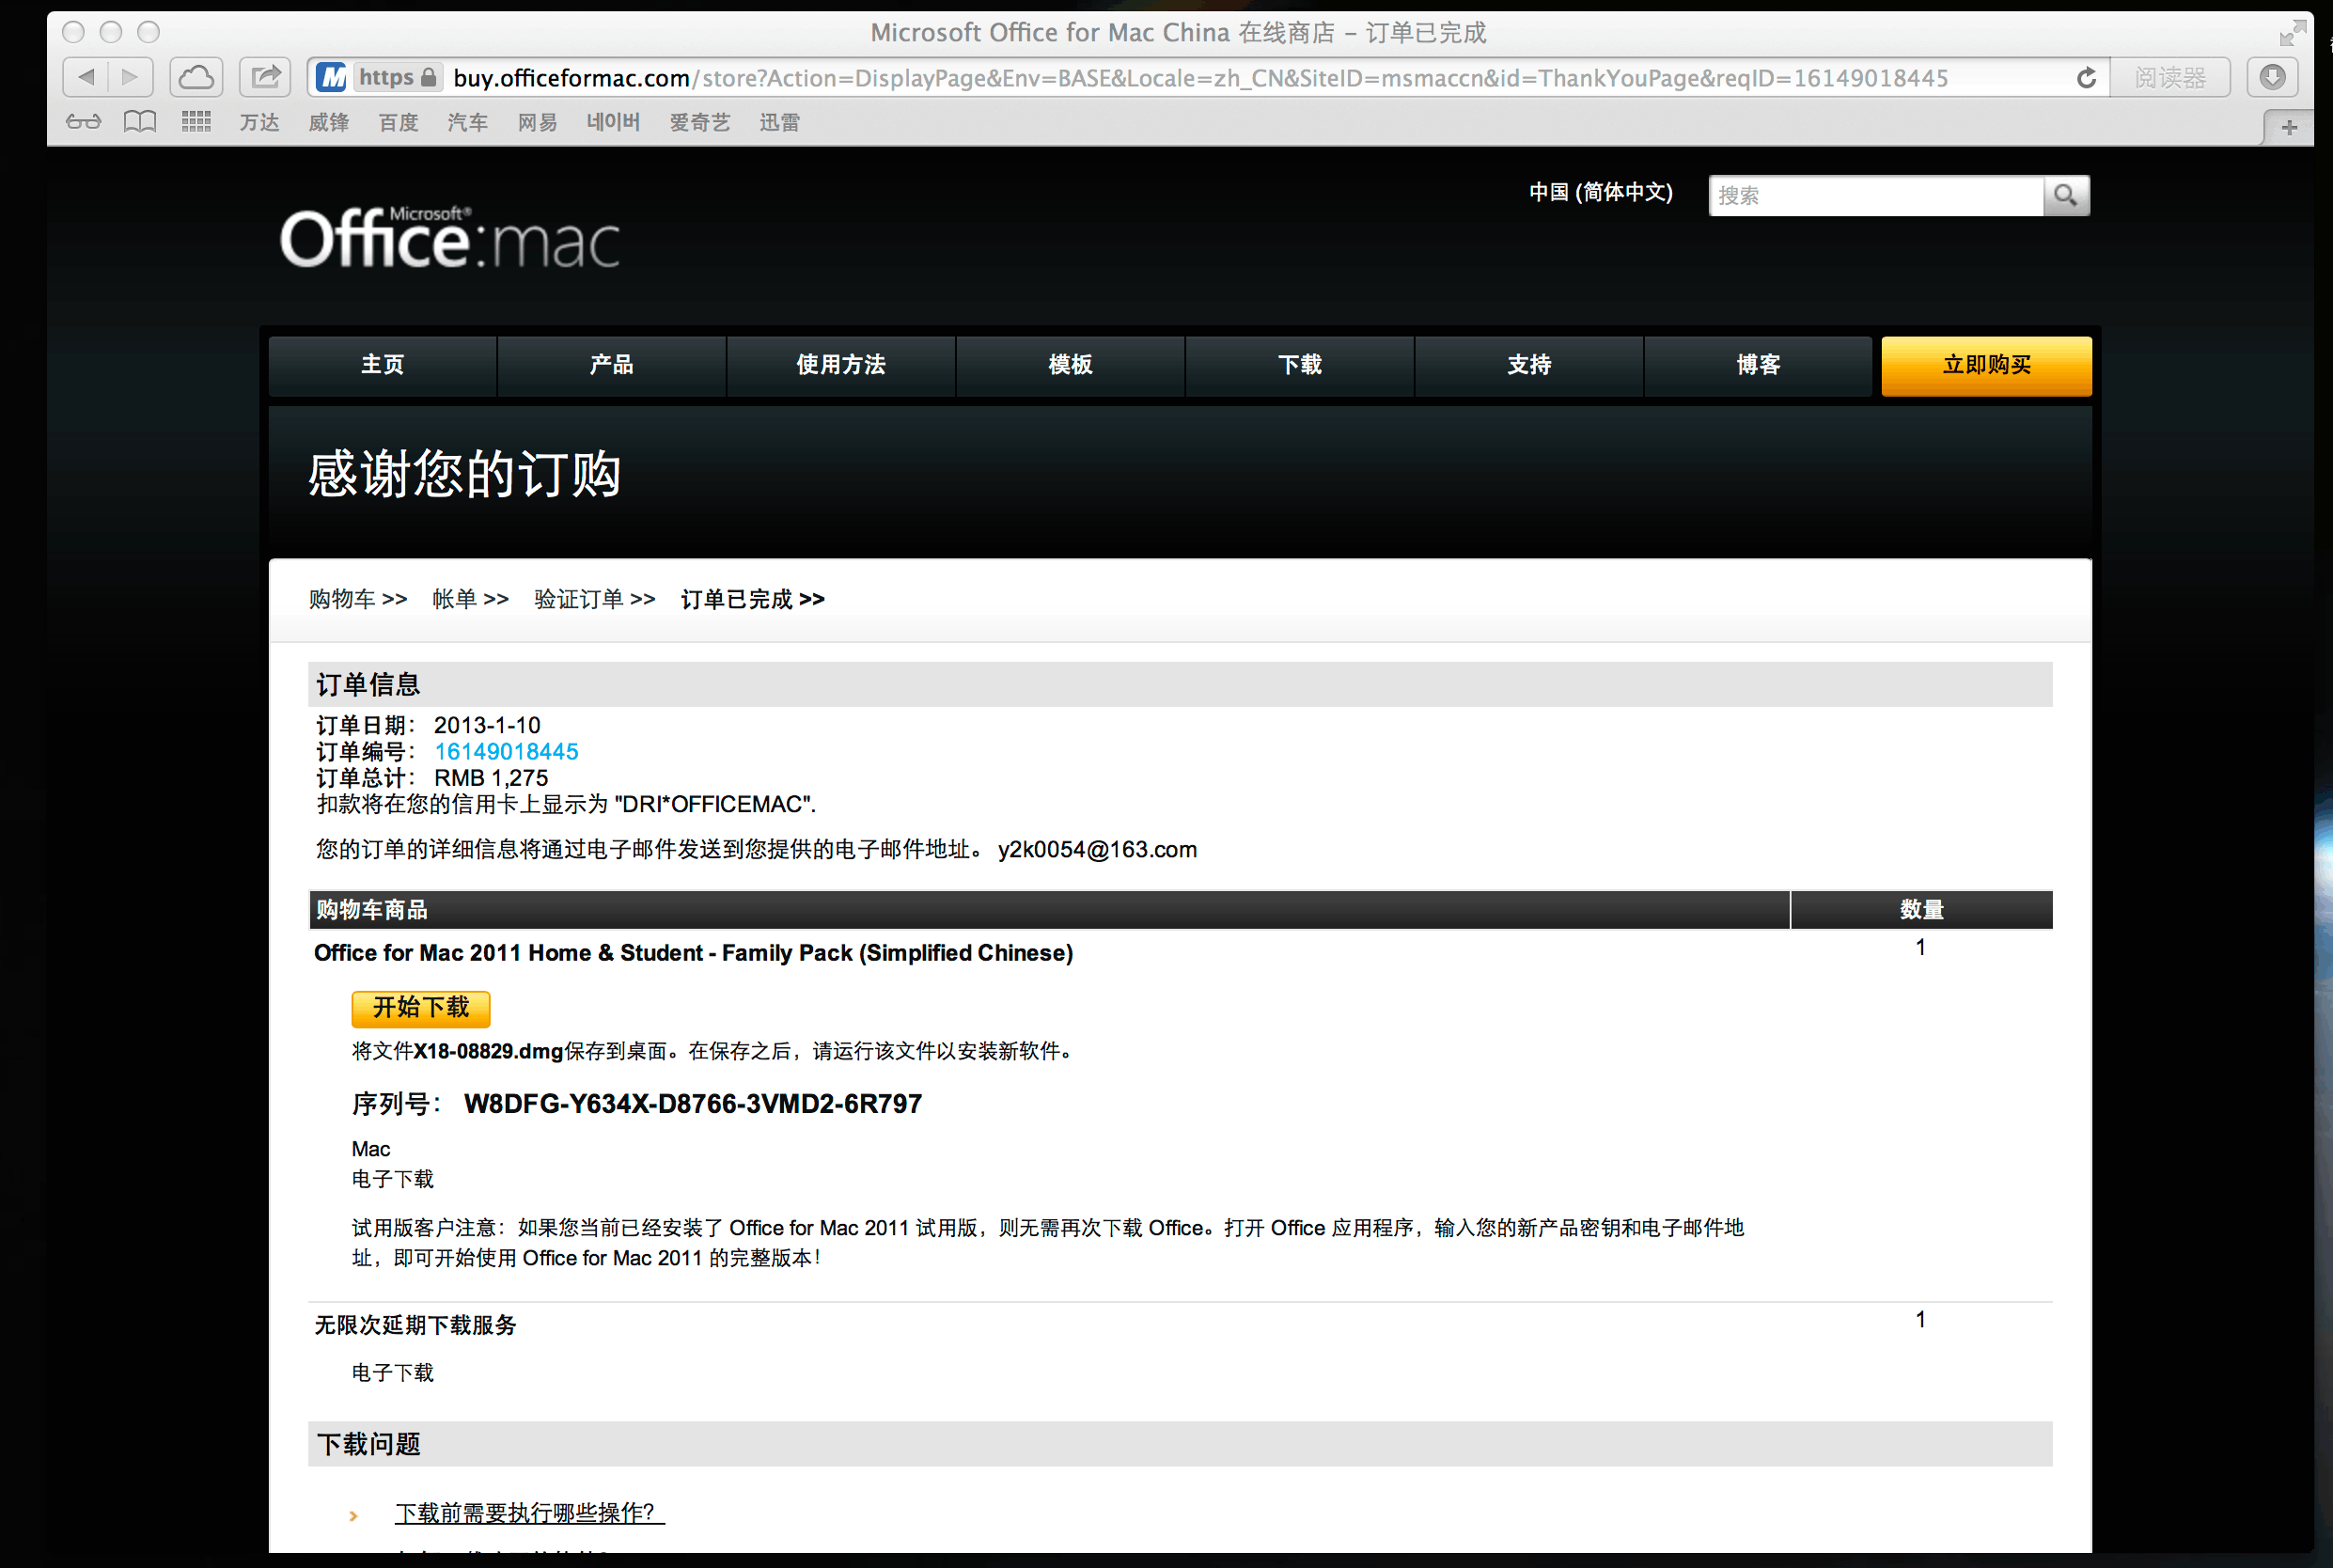Open the 迅雷 bookmark
This screenshot has width=2333, height=1568.
click(x=779, y=122)
